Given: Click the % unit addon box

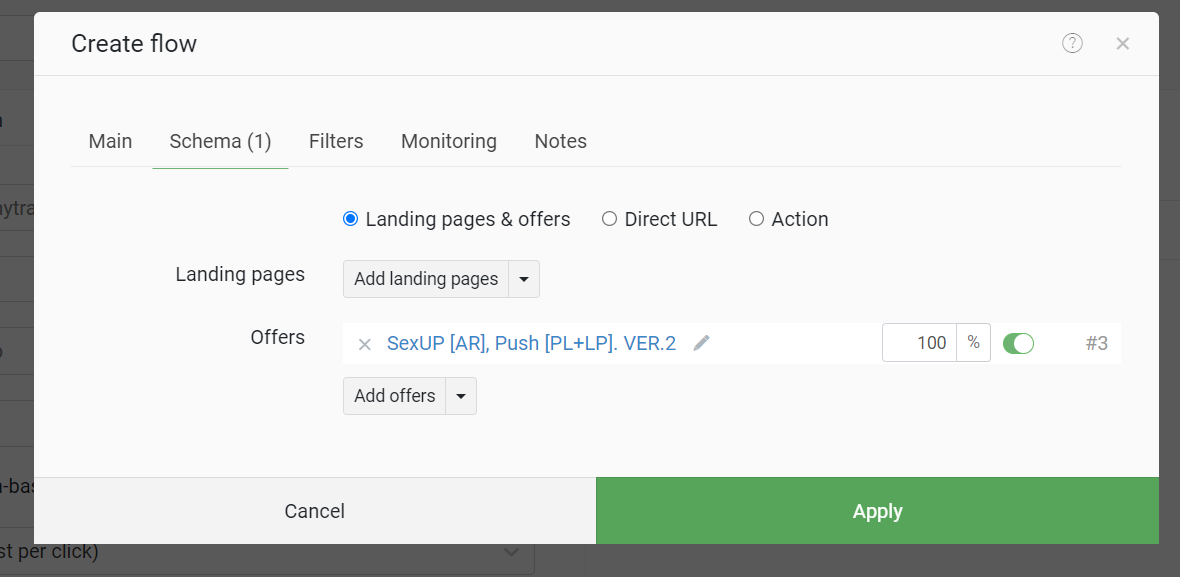Looking at the screenshot, I should coord(974,343).
